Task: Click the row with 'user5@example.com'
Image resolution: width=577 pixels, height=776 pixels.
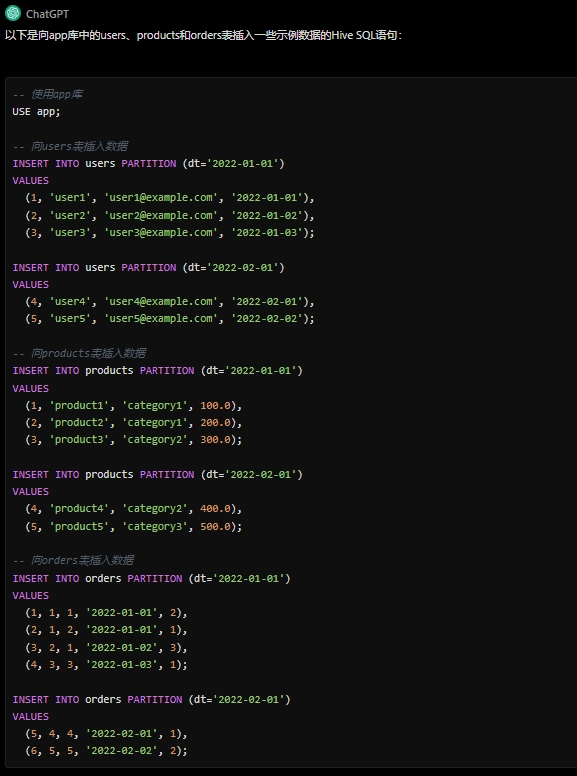Action: (x=170, y=319)
